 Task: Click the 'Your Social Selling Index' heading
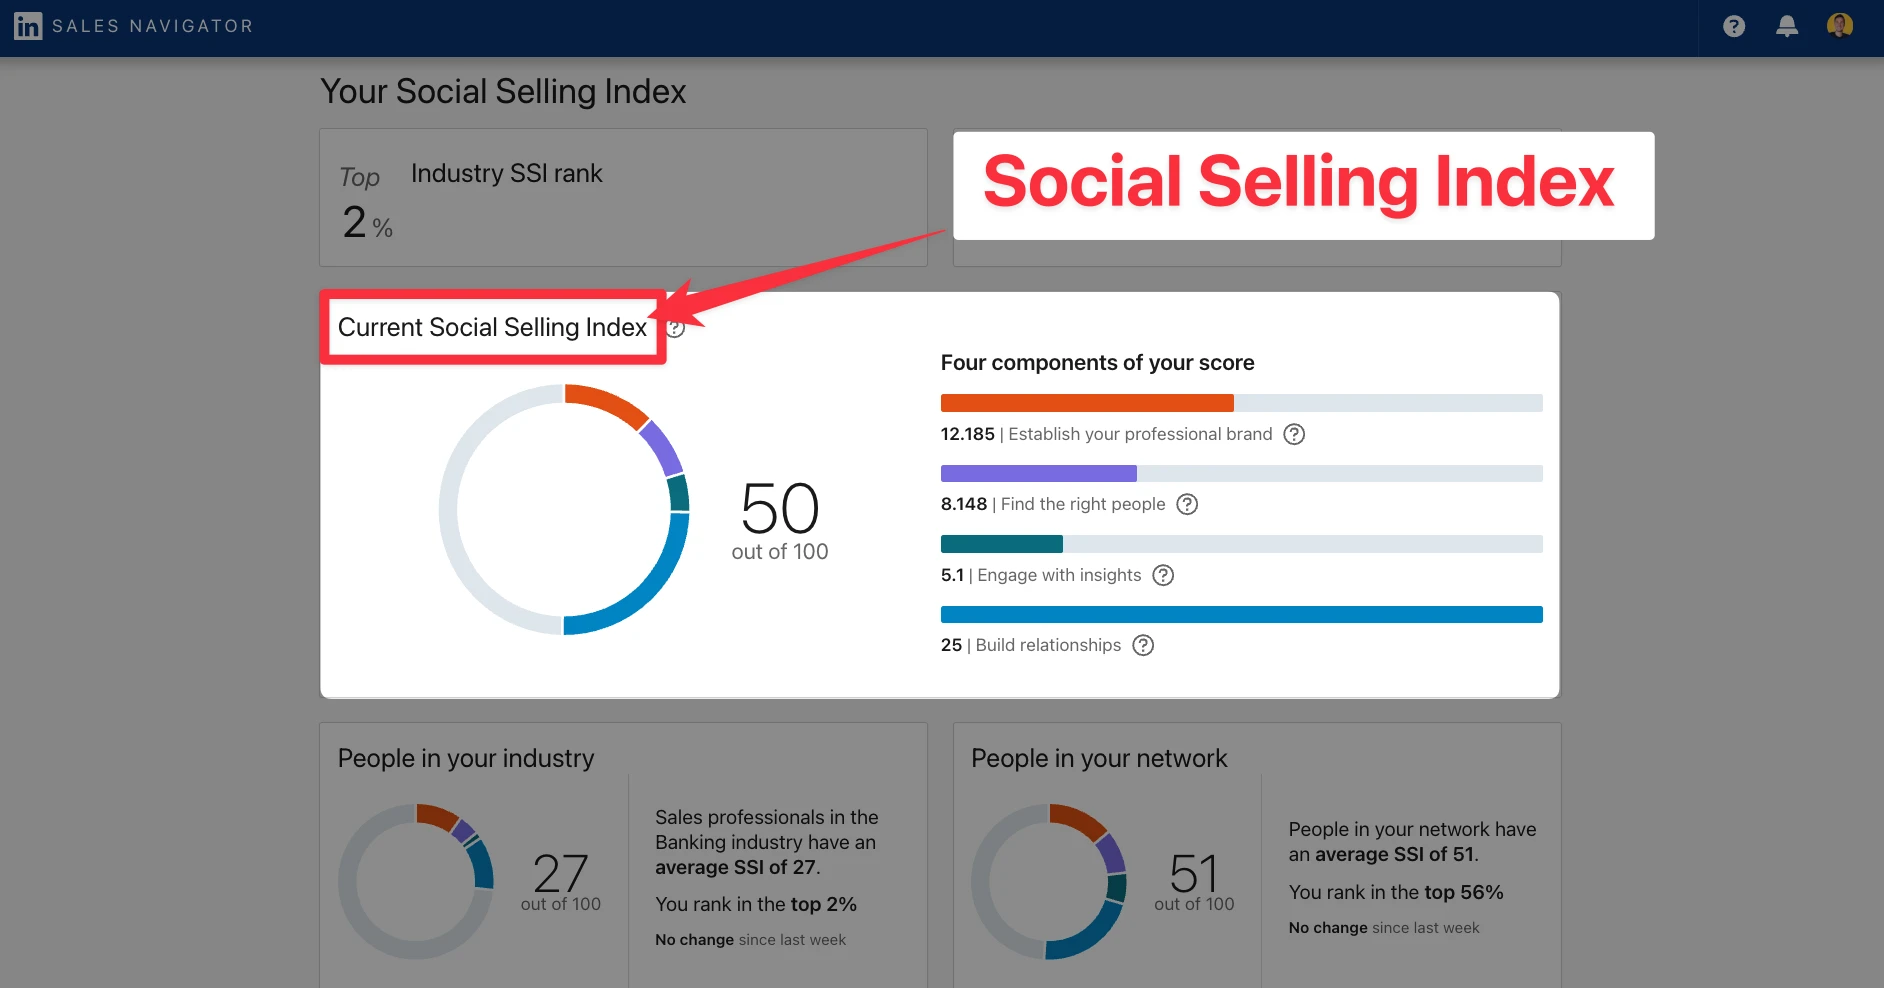pos(503,92)
